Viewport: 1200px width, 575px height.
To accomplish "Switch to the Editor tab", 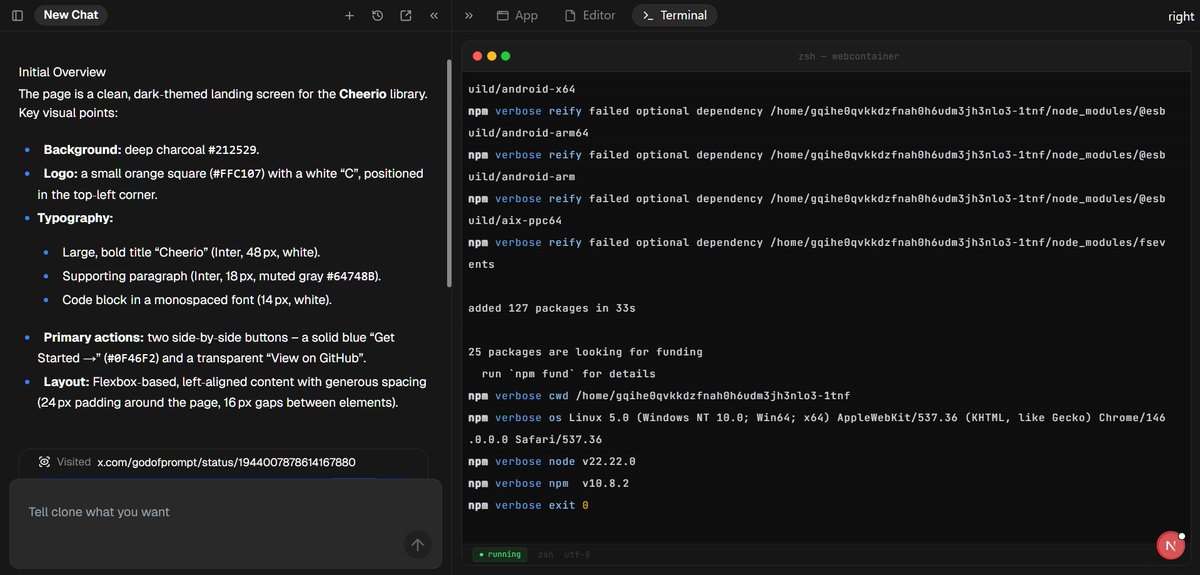I will coord(590,15).
